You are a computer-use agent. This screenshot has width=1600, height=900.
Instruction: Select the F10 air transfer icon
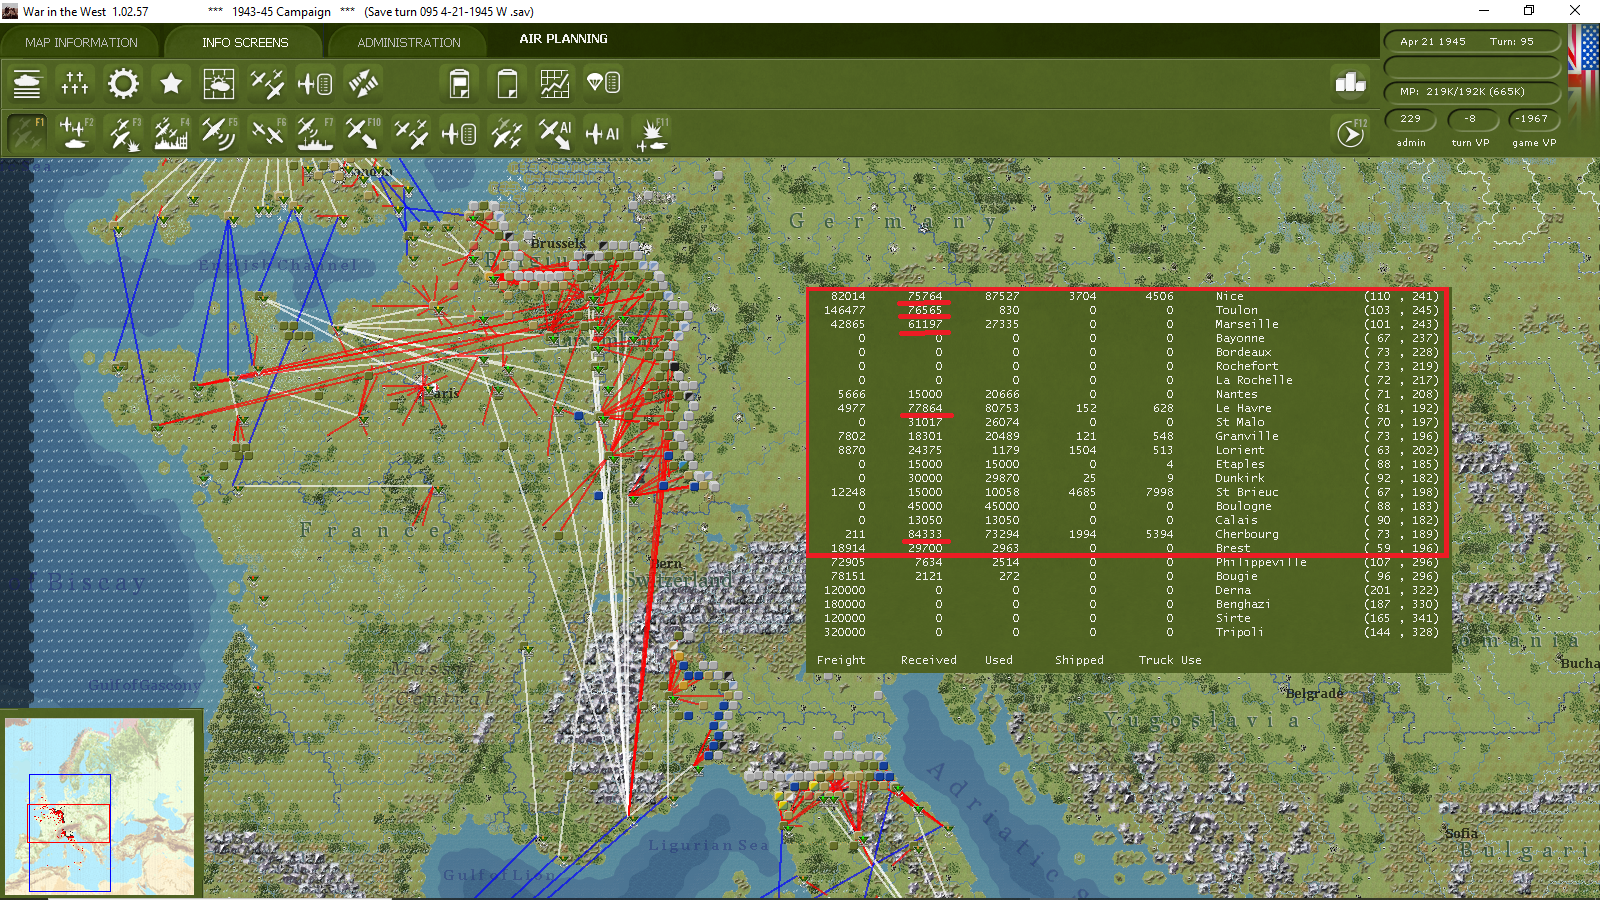point(363,133)
